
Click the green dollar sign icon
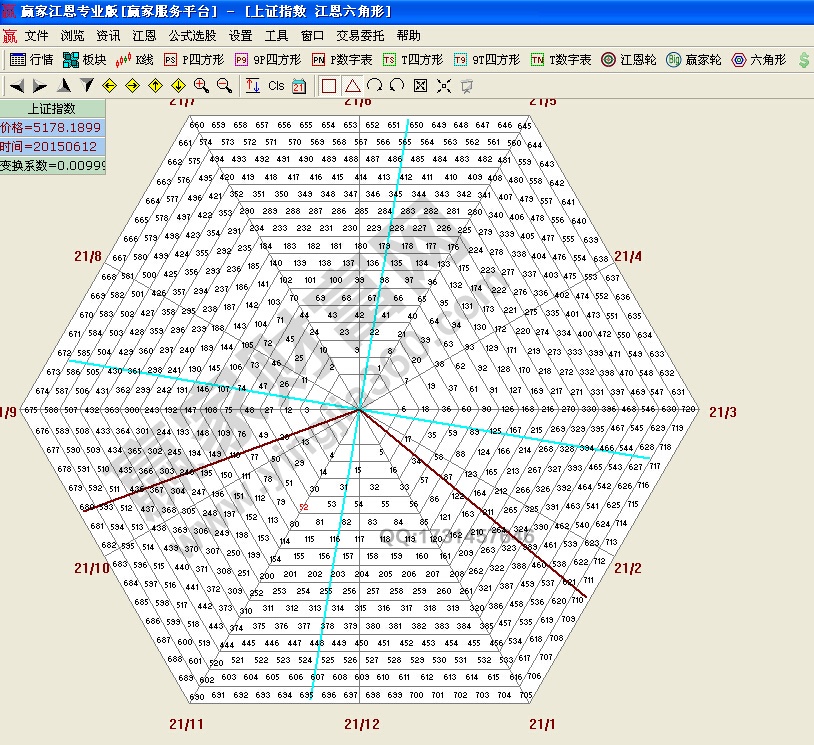pos(804,60)
